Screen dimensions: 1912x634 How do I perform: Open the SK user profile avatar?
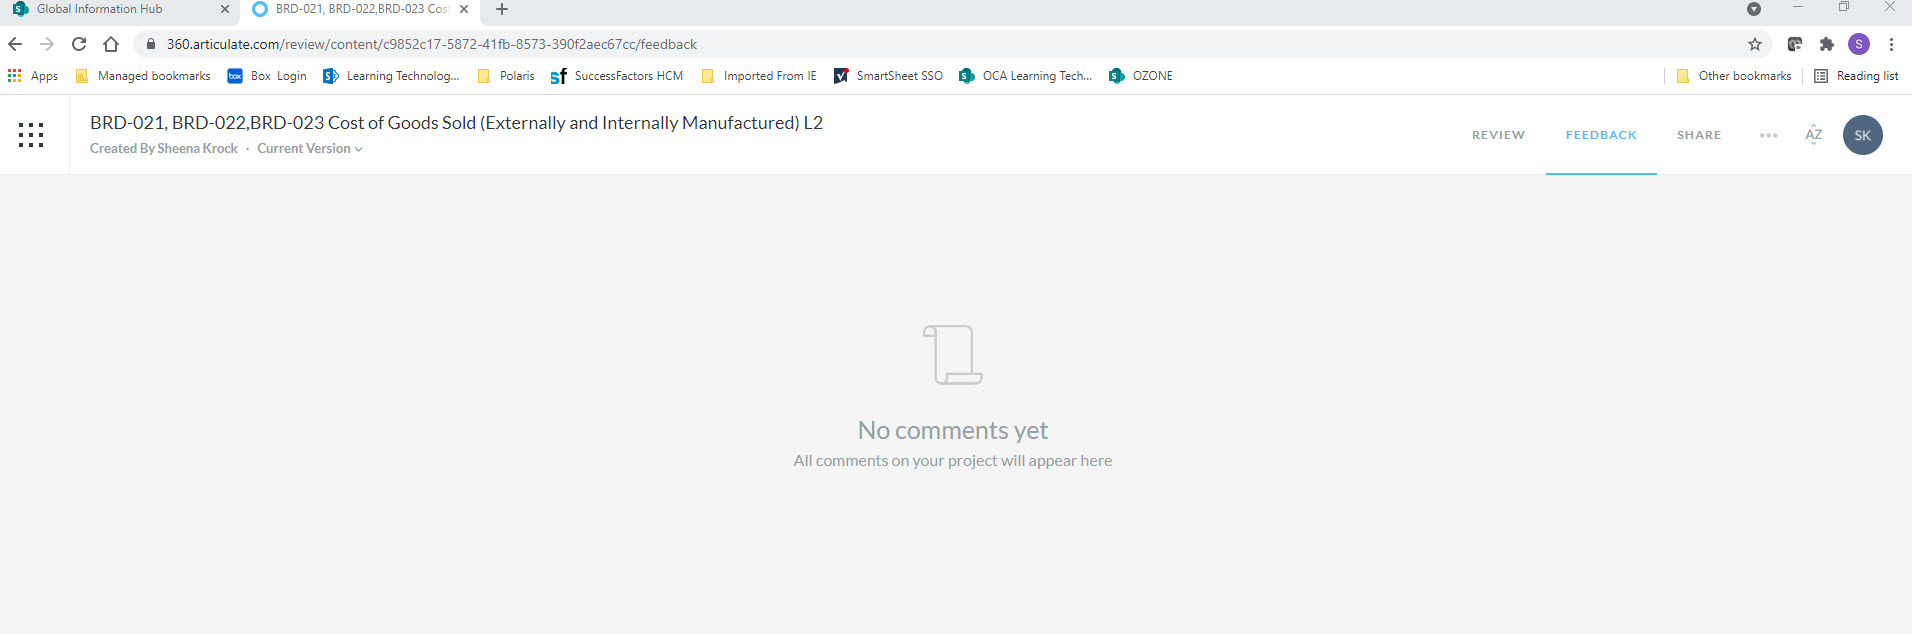[1862, 135]
